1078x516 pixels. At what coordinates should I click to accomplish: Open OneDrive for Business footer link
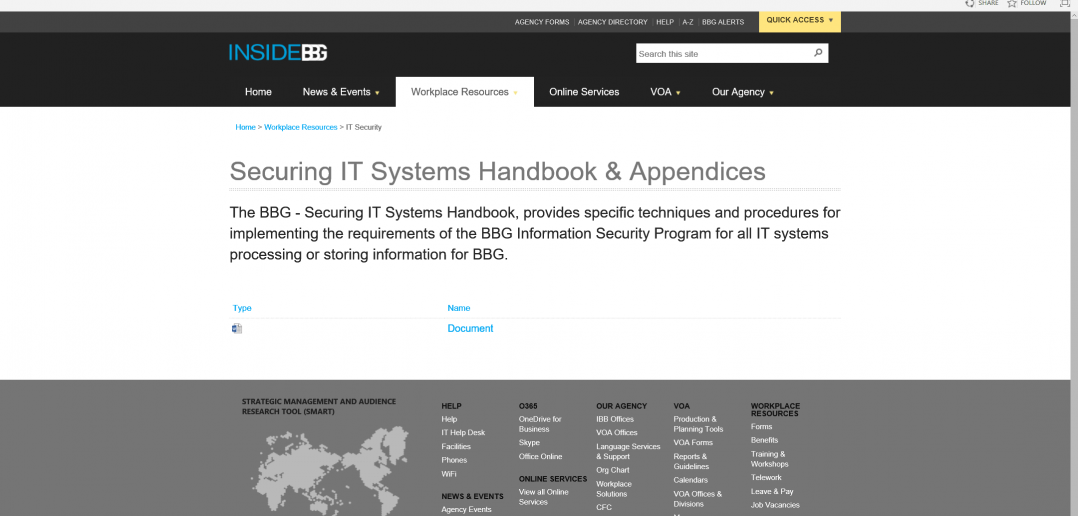tap(540, 424)
